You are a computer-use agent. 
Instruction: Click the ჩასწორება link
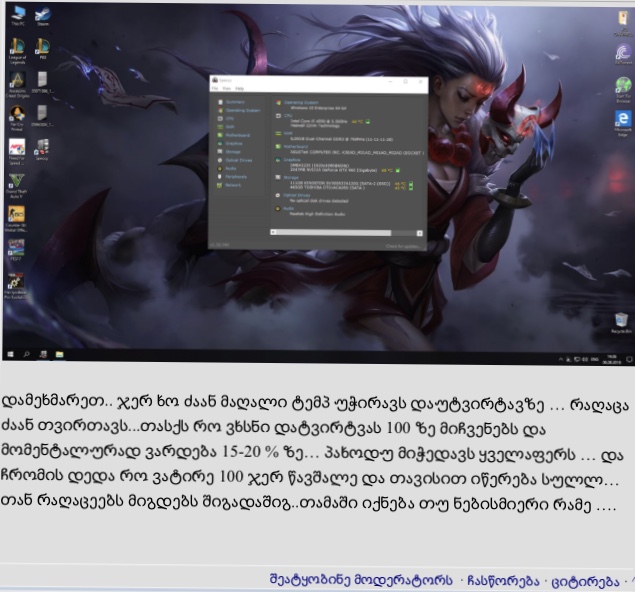point(503,581)
